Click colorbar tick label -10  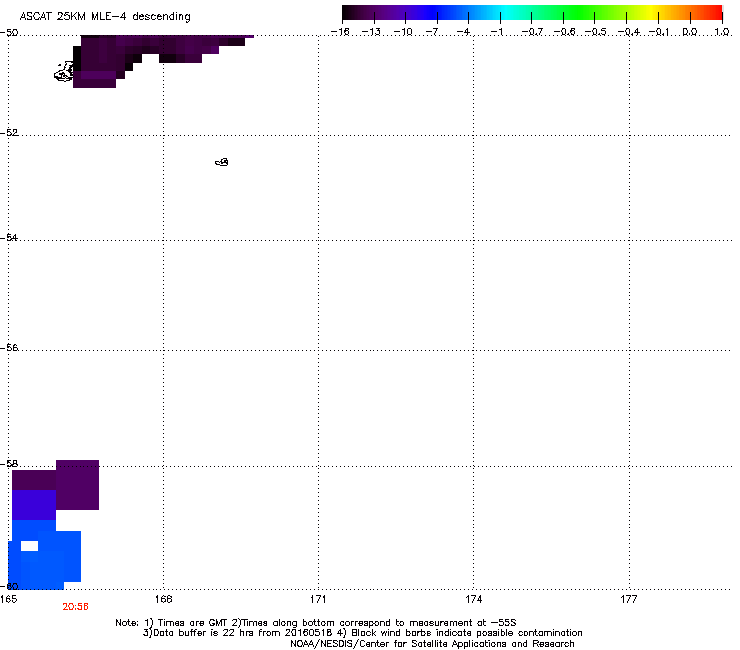coord(403,32)
